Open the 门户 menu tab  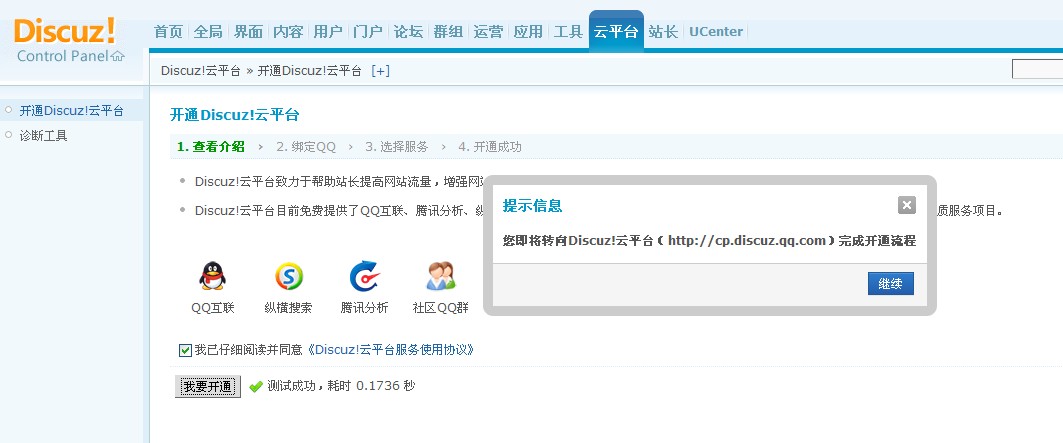pyautogui.click(x=368, y=31)
